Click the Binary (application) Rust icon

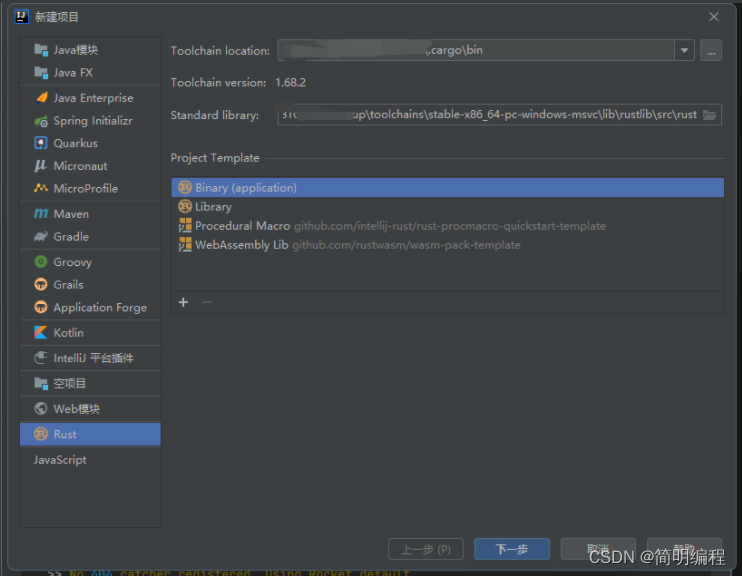tap(185, 187)
